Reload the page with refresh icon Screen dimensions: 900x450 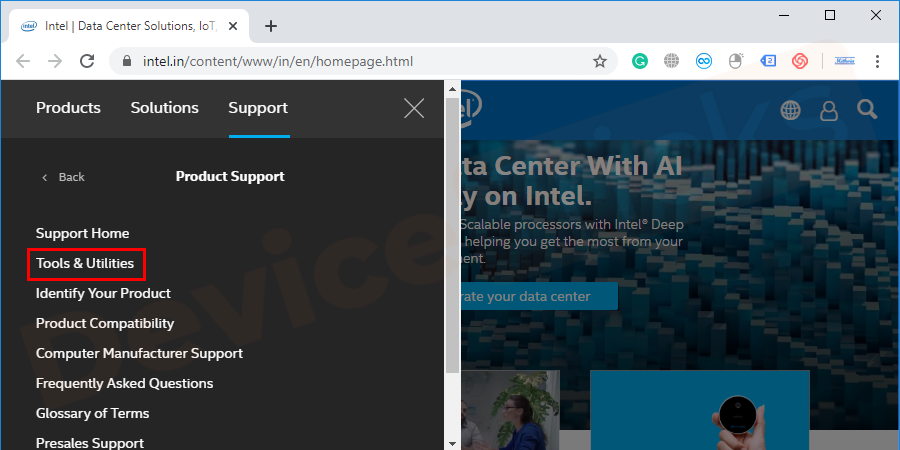point(87,61)
